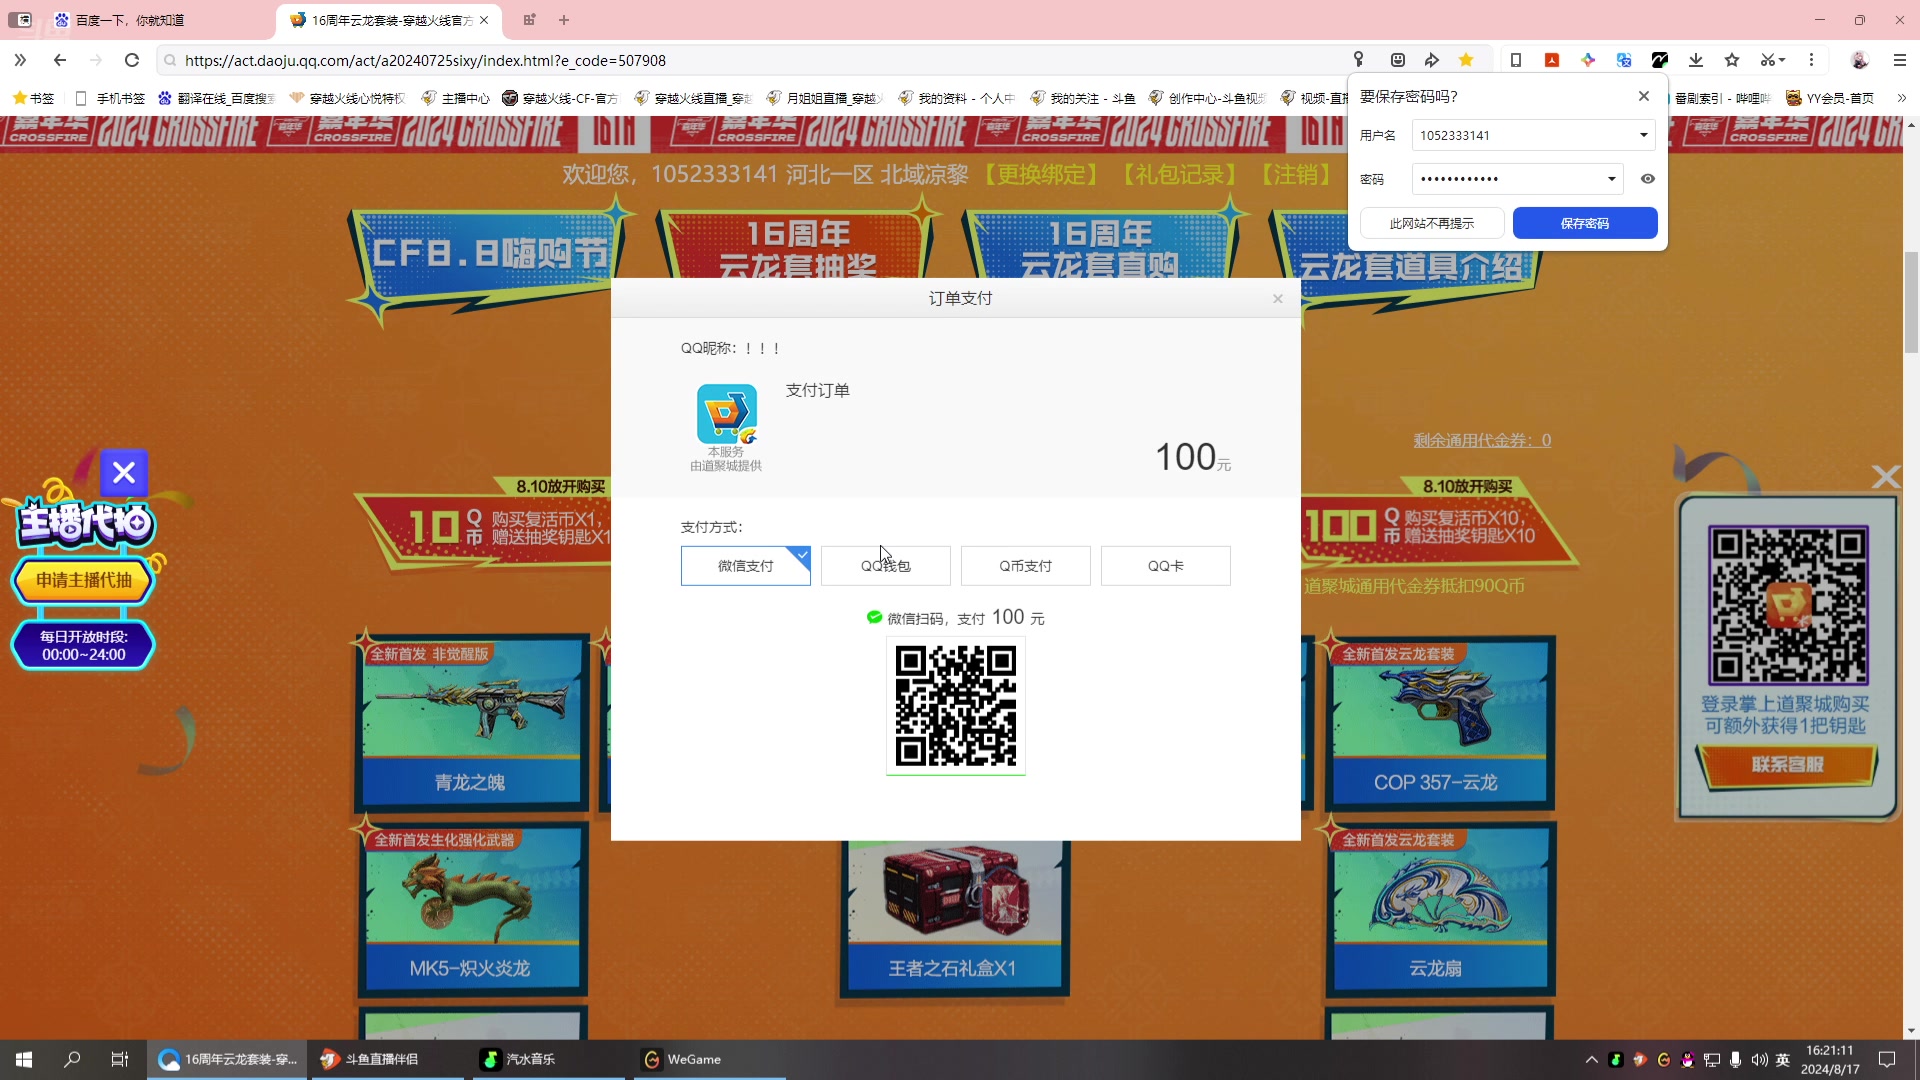
Task: Select 微信支付 payment method
Action: 746,566
